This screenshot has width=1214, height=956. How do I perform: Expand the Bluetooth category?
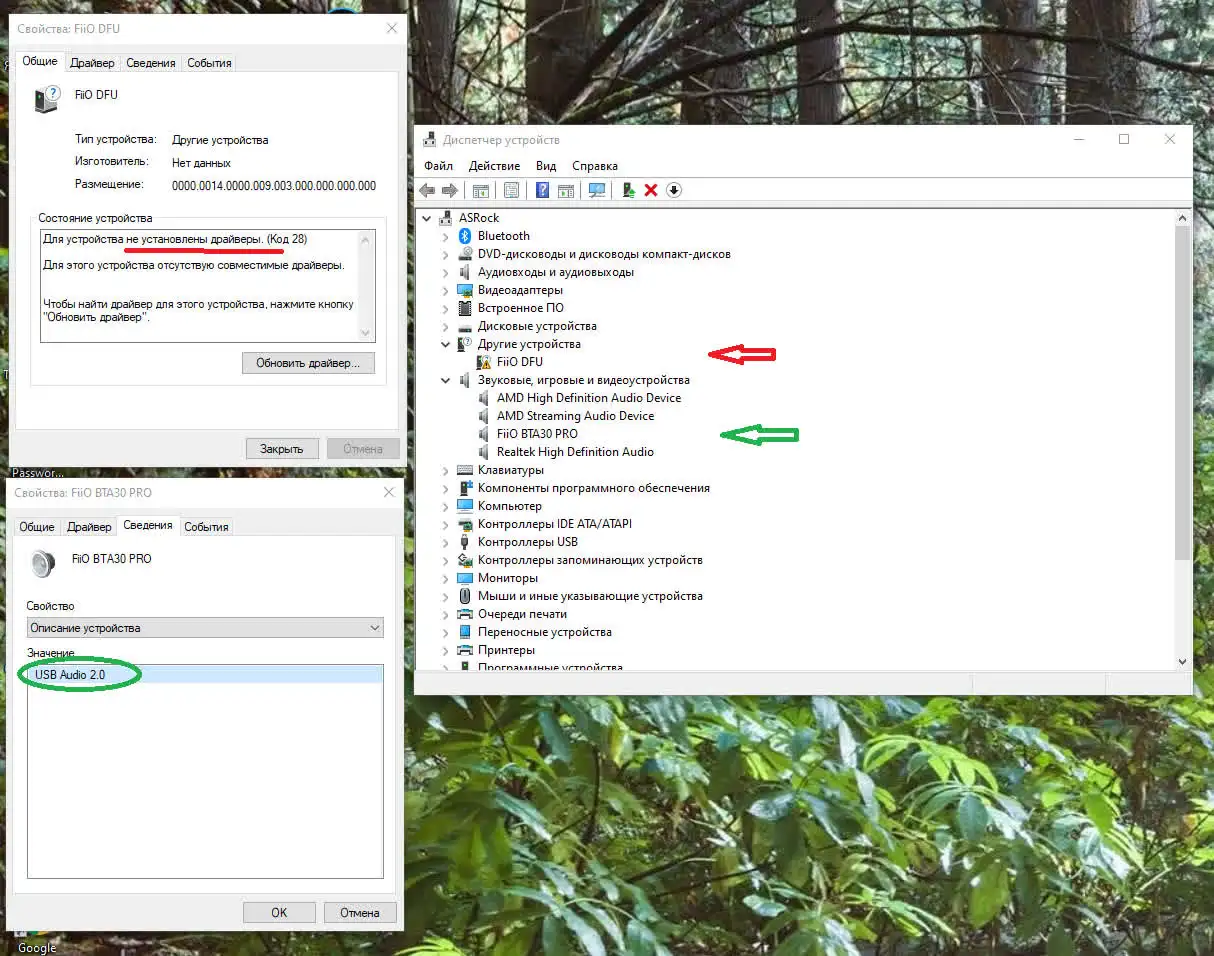[446, 236]
